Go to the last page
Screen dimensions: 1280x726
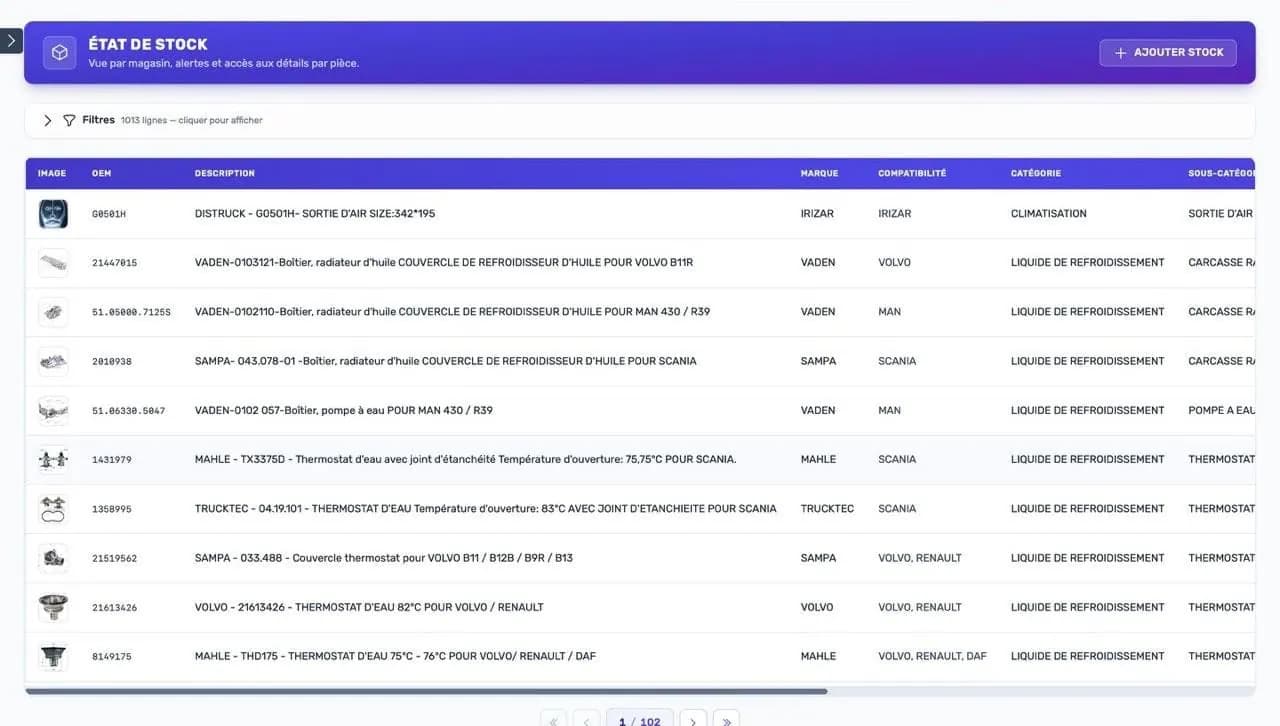(727, 721)
